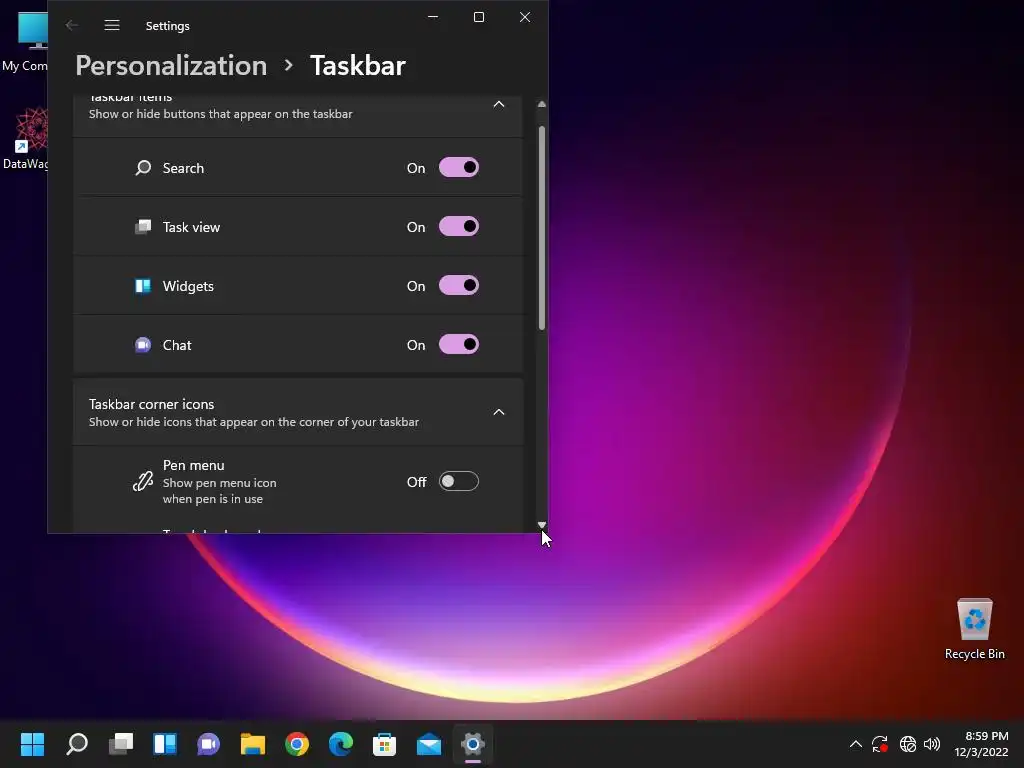Open taskbar Search magnifier
Screen dimensions: 1024x768
coord(77,743)
